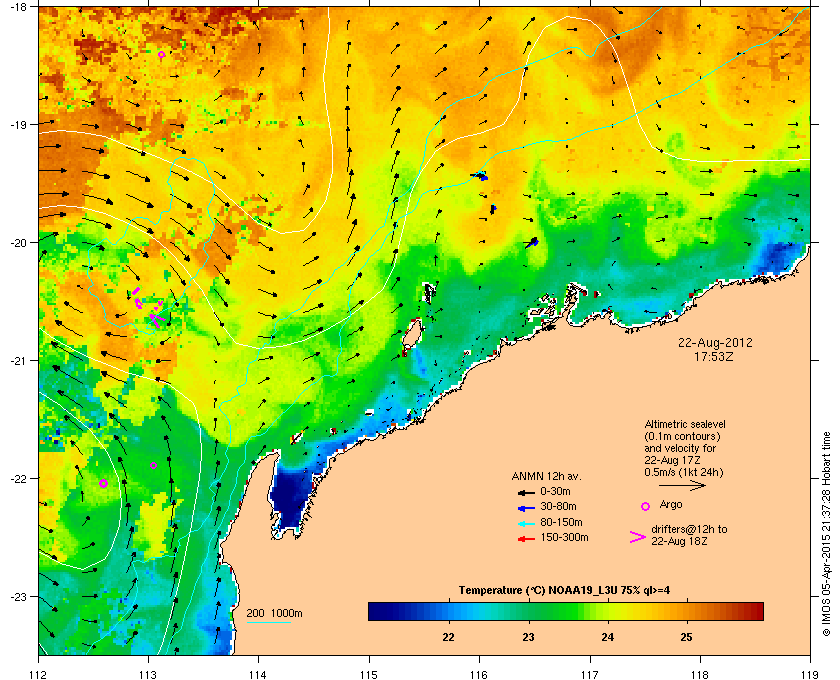Click the elongated island near 115.4E 20.8S
This screenshot has width=840, height=680.
pos(411,336)
